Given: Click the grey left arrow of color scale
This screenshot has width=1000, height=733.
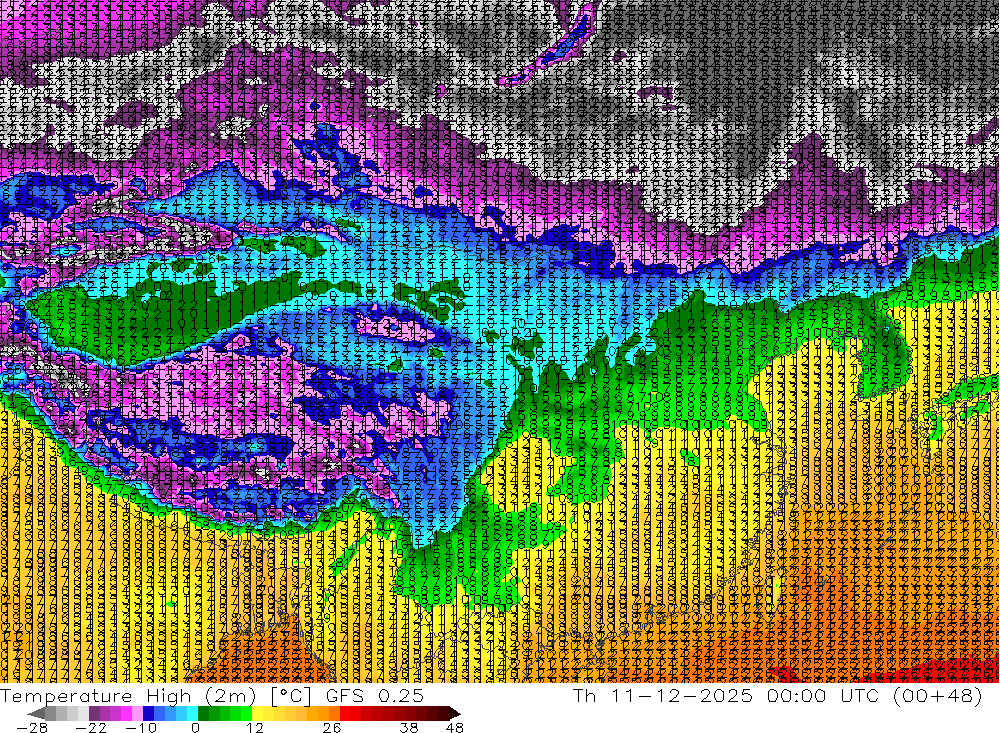Looking at the screenshot, I should 36,714.
